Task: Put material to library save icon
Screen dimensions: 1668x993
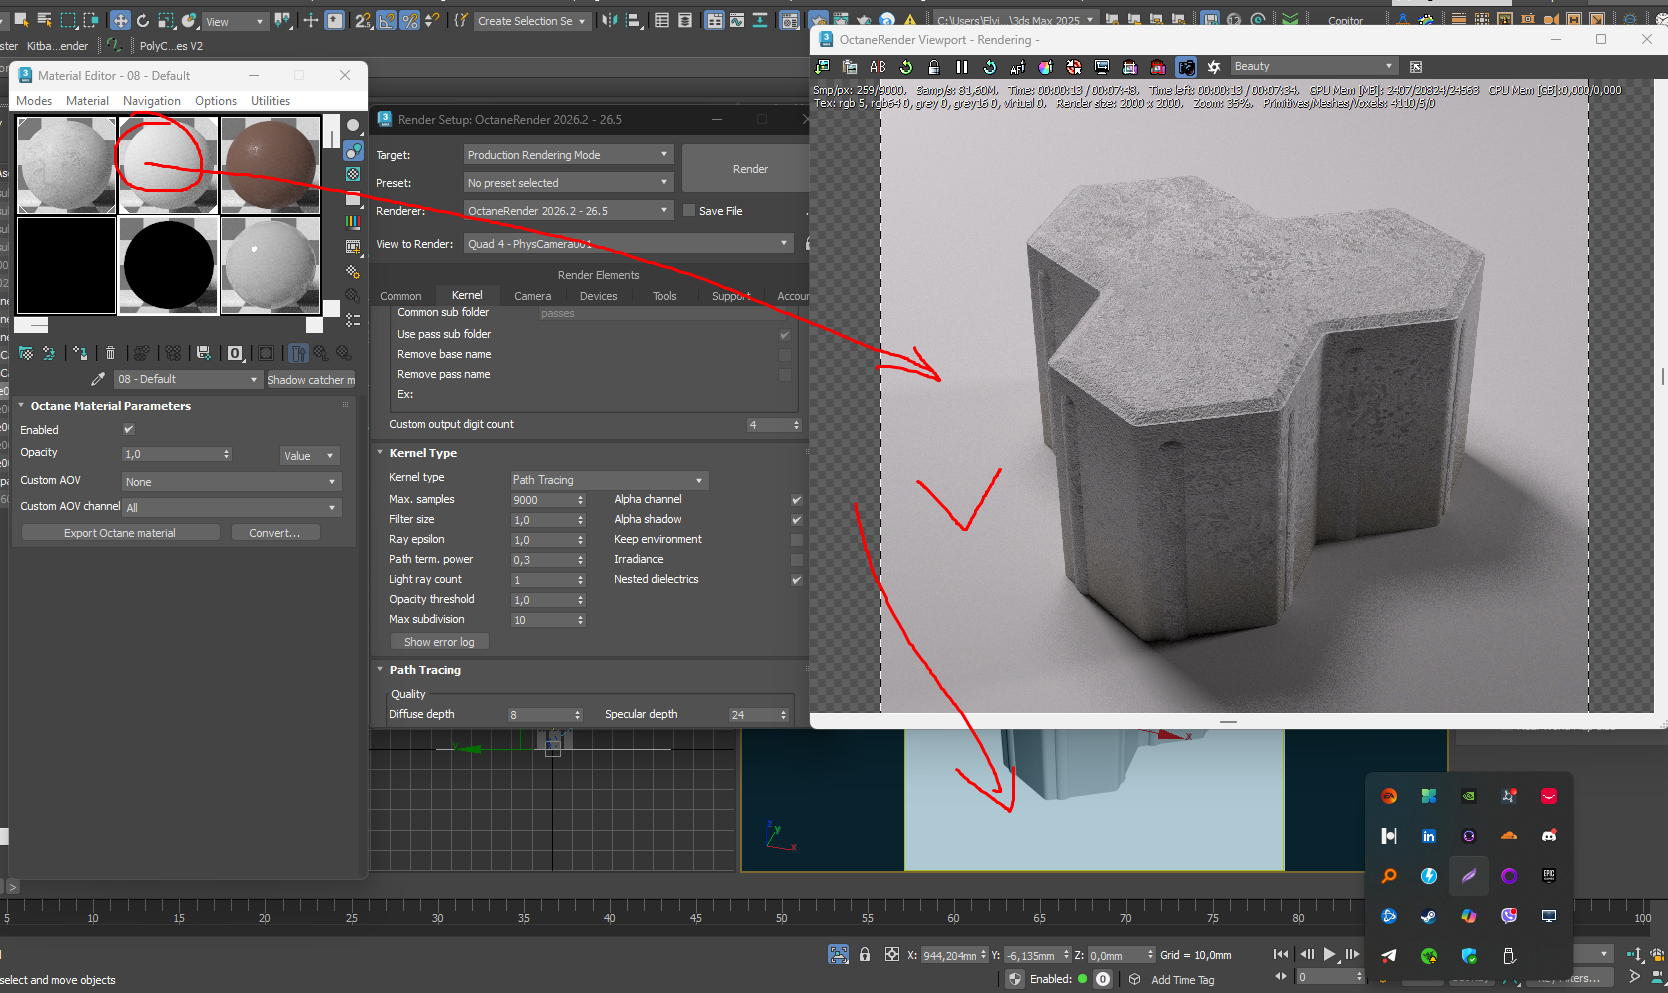Action: click(x=204, y=353)
